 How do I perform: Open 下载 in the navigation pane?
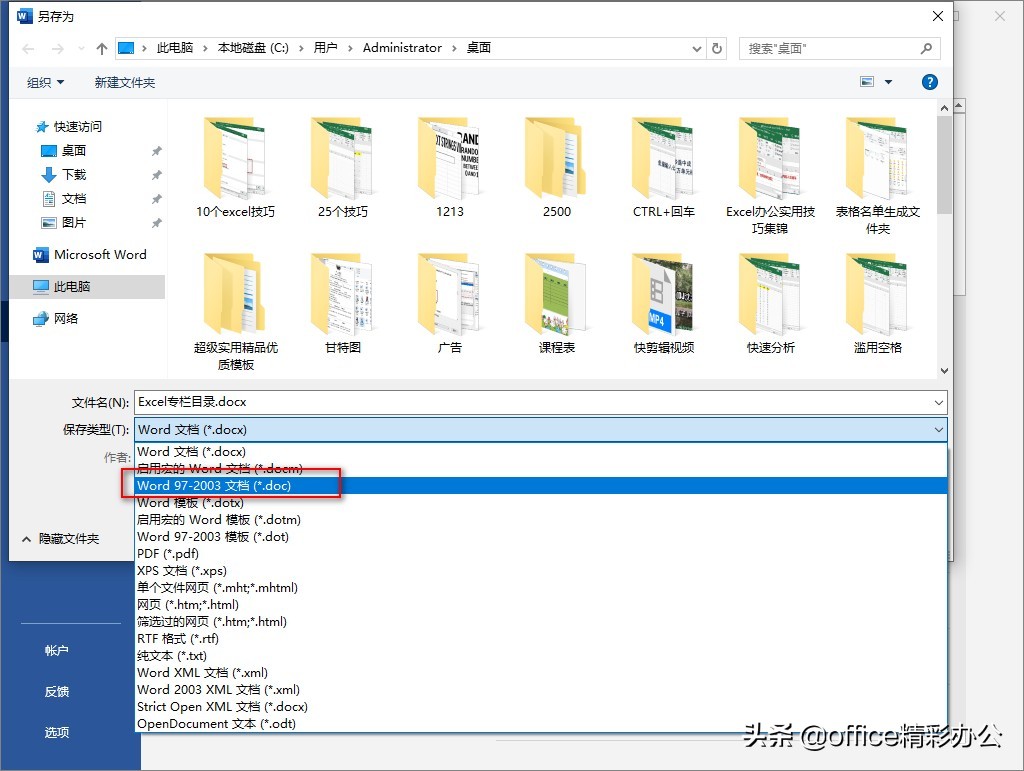point(73,174)
